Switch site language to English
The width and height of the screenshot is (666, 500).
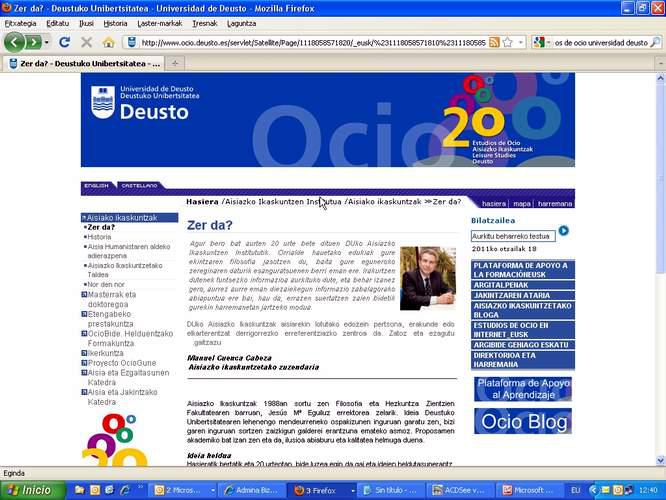[x=96, y=186]
